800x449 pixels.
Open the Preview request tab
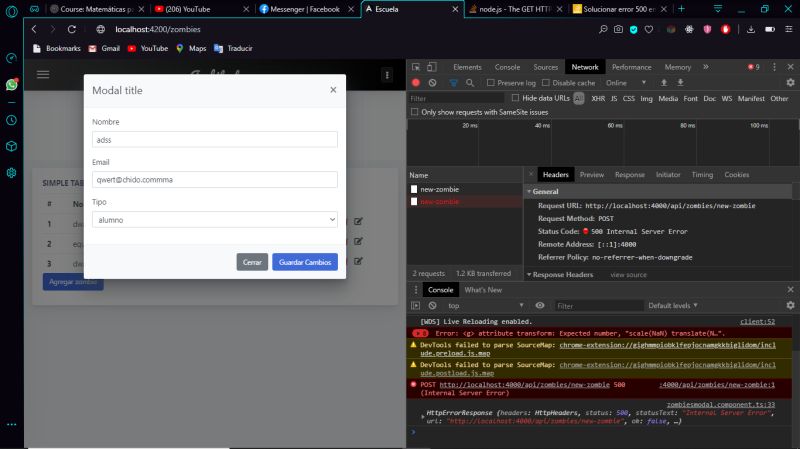[x=591, y=174]
